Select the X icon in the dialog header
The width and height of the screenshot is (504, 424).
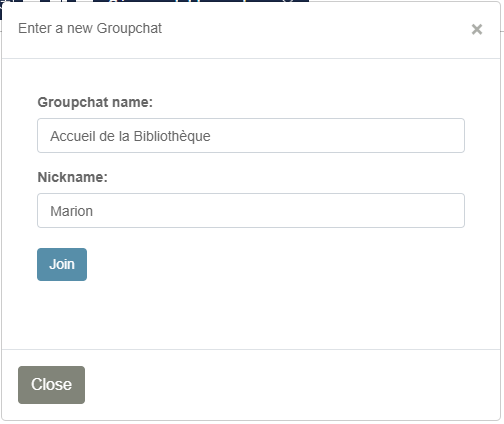click(477, 29)
